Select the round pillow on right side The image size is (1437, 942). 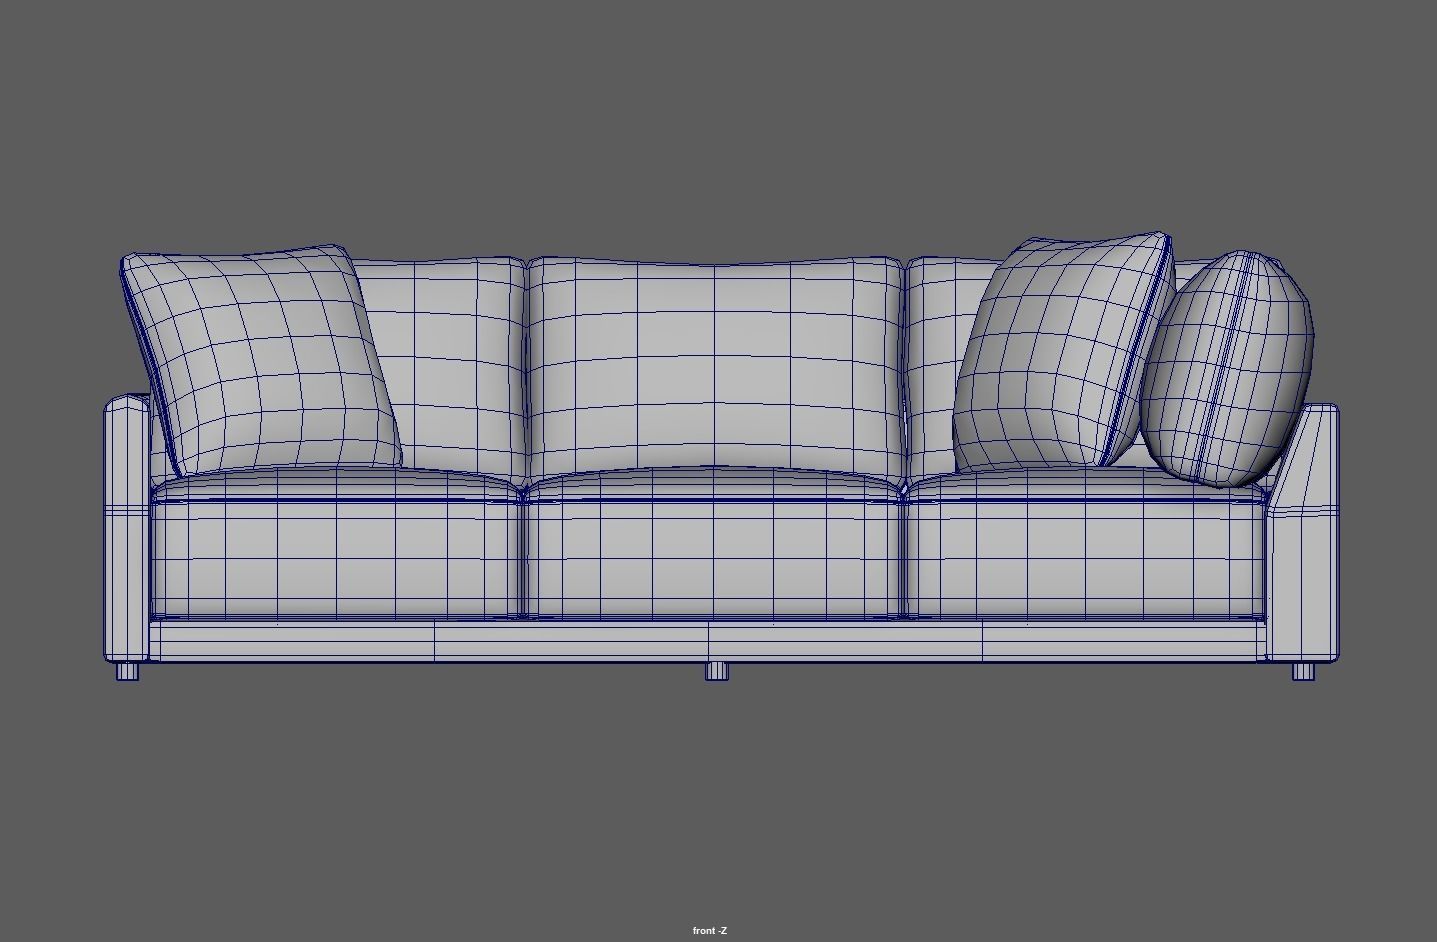click(1228, 369)
